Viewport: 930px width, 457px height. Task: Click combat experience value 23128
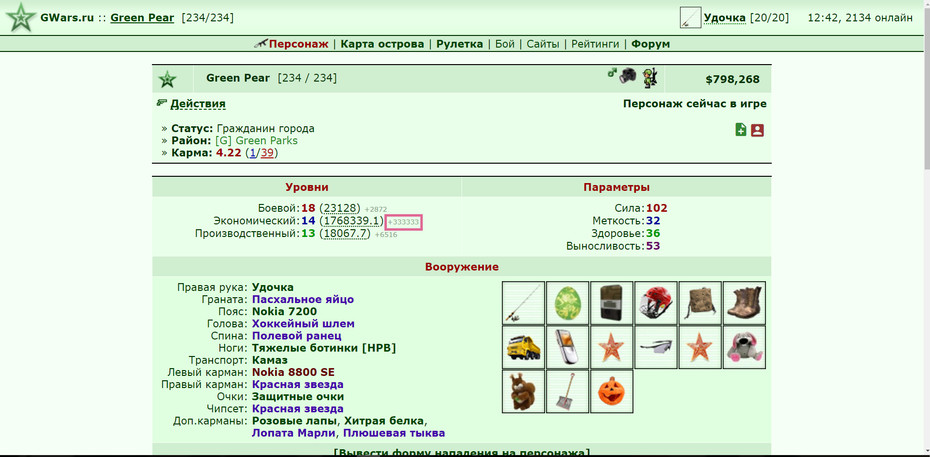(x=342, y=208)
